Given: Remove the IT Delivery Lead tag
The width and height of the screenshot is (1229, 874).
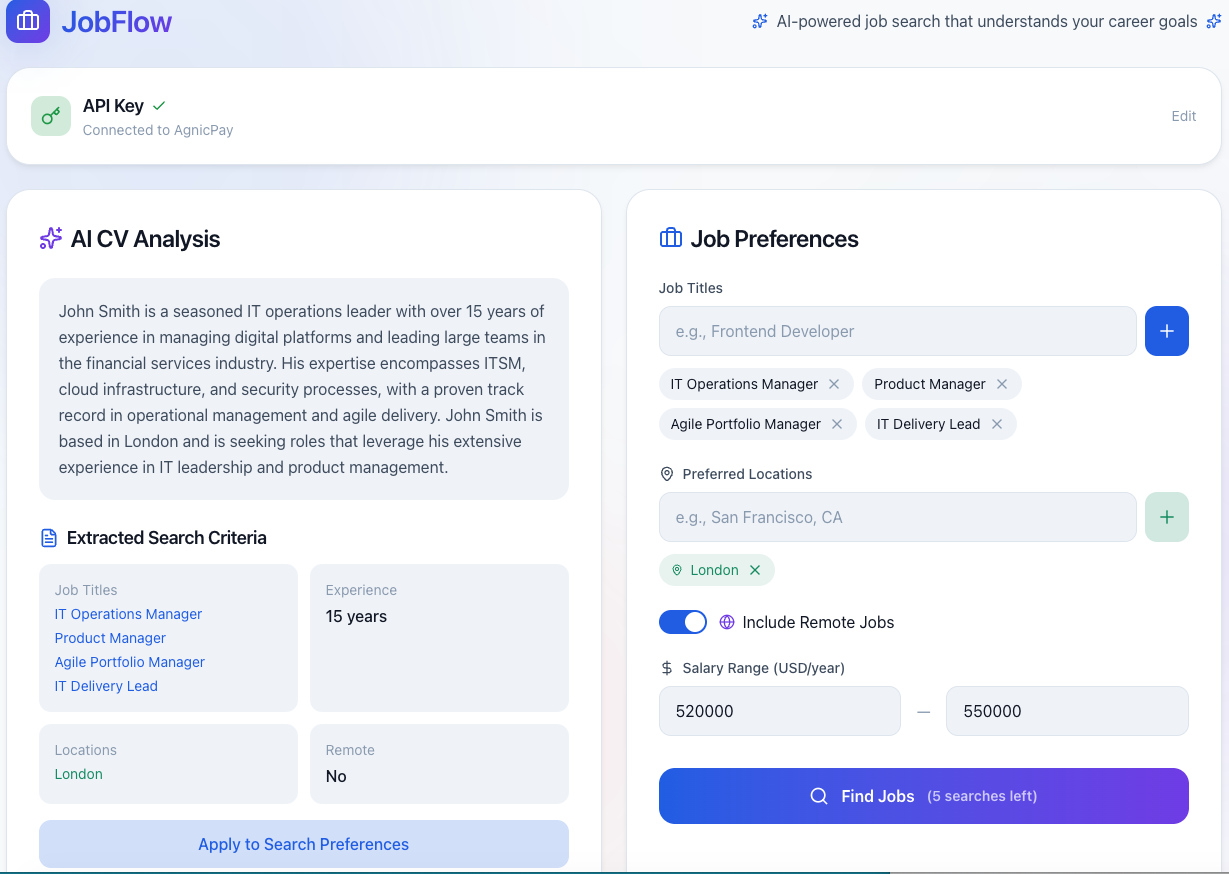Looking at the screenshot, I should 996,423.
